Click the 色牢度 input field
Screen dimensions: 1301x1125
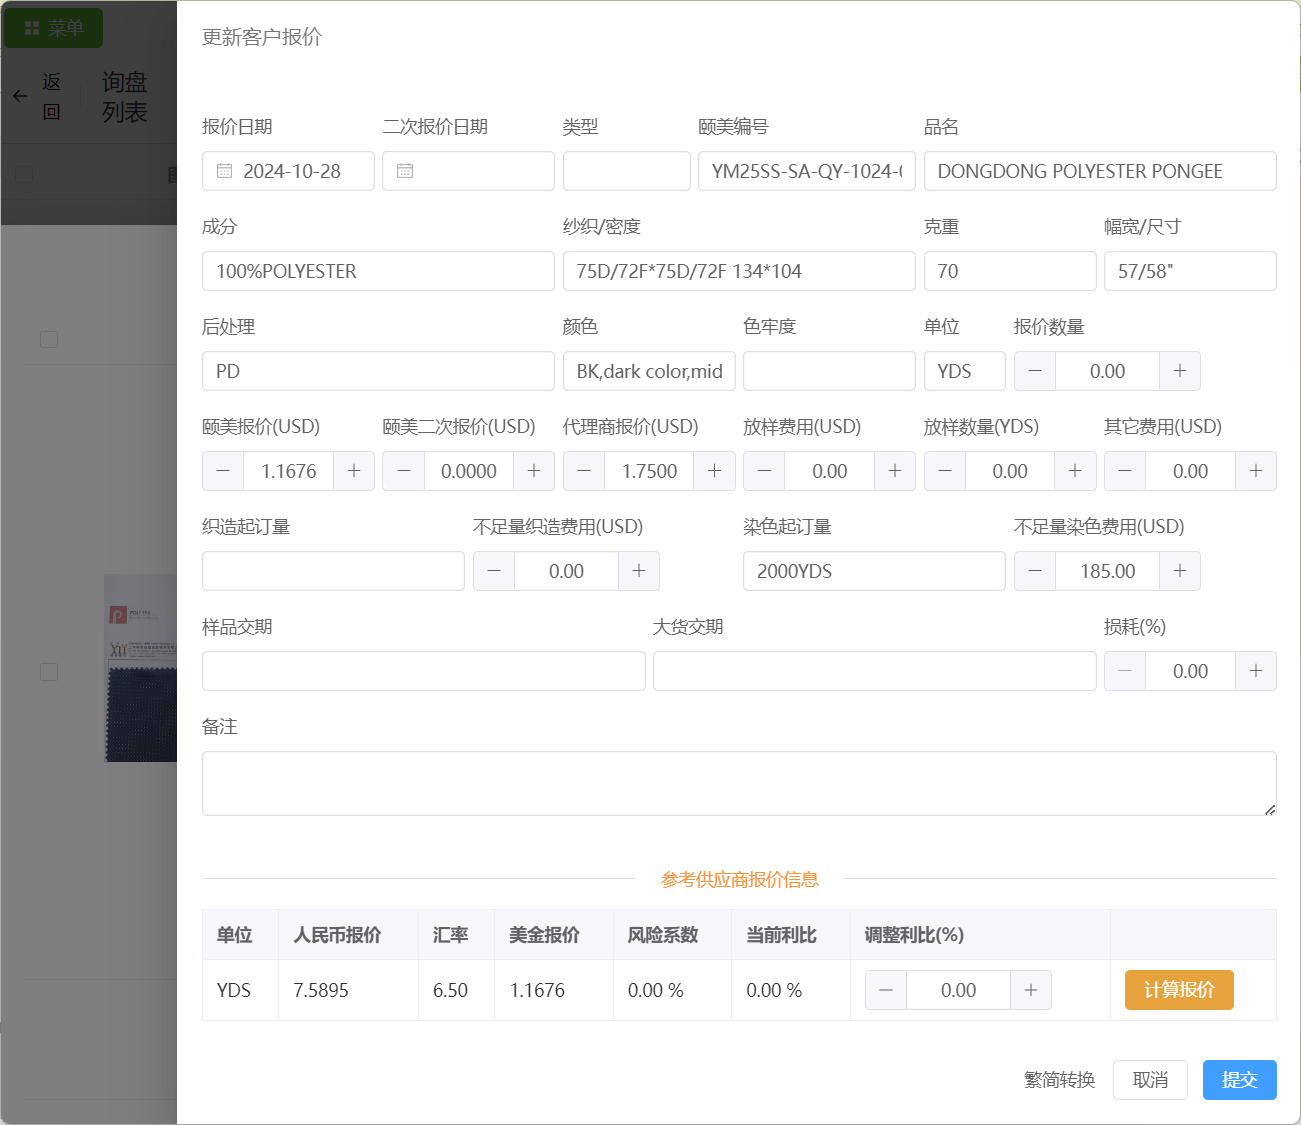tap(828, 371)
